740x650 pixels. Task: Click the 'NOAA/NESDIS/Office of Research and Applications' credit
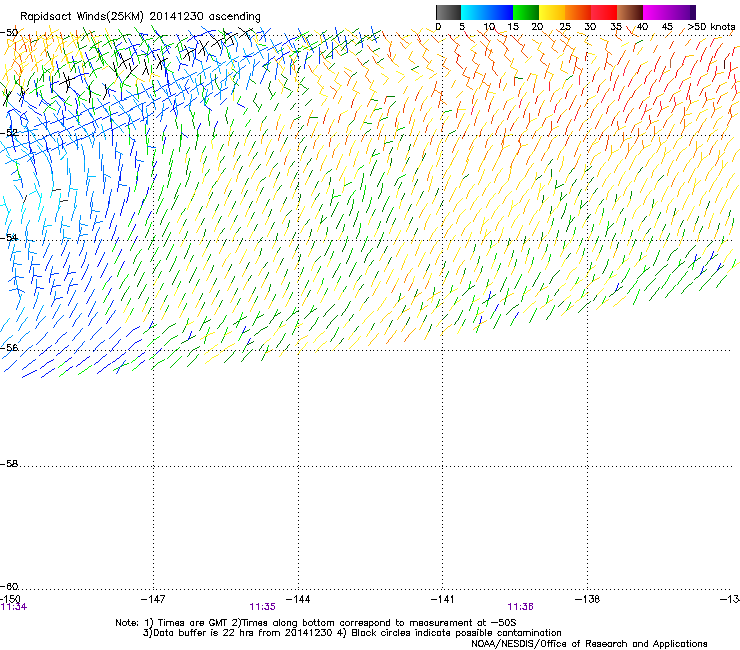(589, 644)
